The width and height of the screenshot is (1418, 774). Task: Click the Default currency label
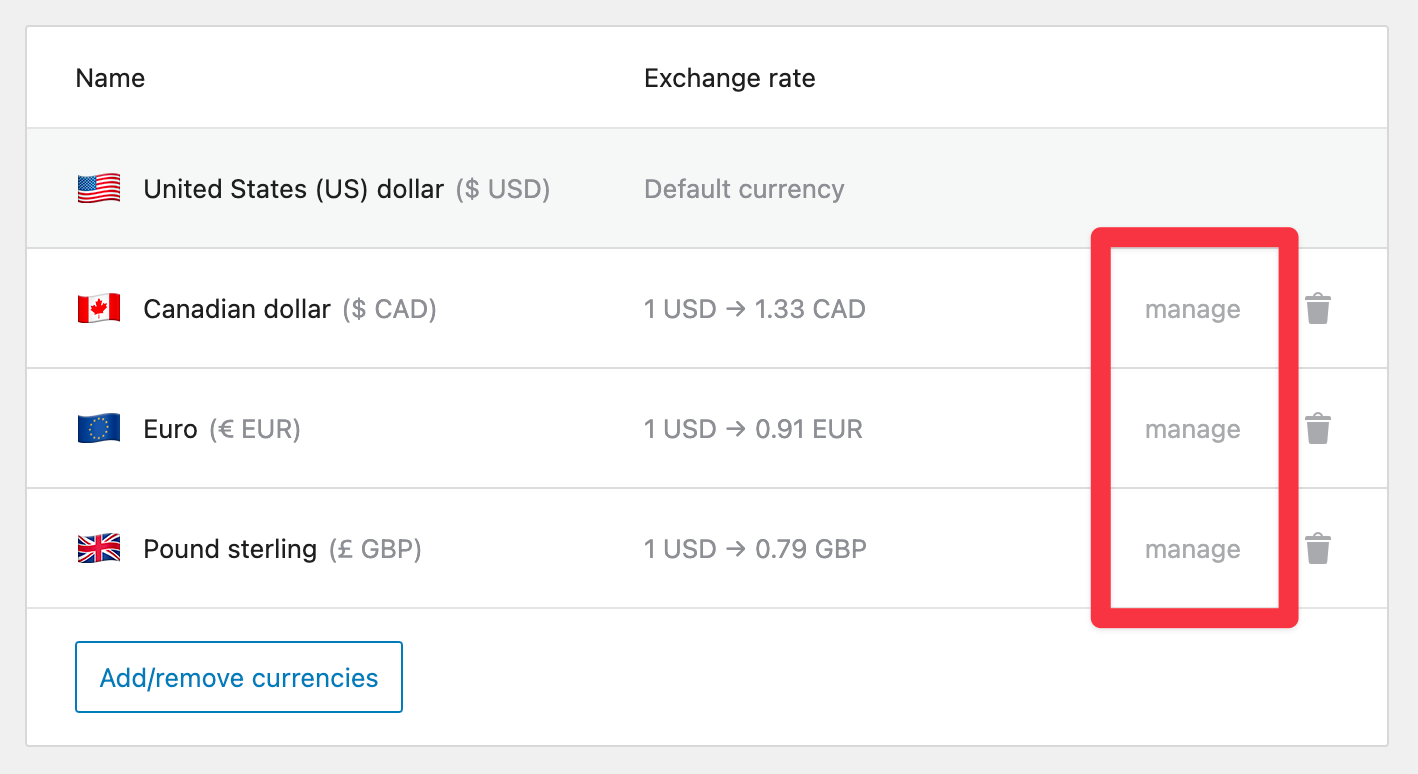744,188
